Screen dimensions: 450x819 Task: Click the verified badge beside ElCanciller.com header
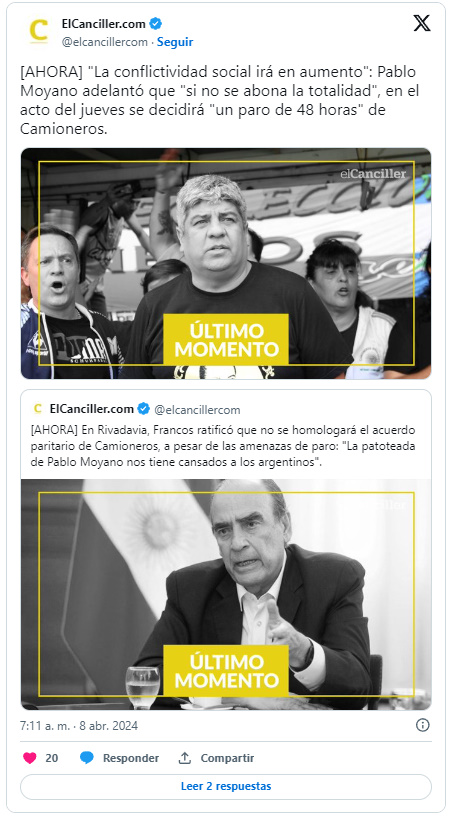tap(156, 24)
